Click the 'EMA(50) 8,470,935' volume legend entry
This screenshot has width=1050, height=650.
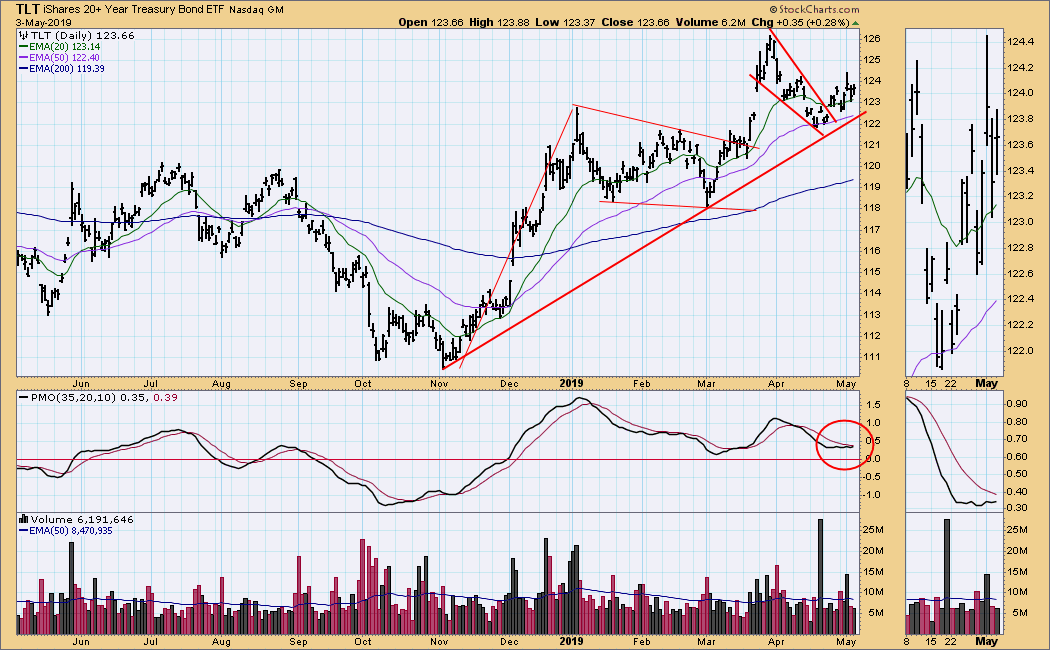70,530
